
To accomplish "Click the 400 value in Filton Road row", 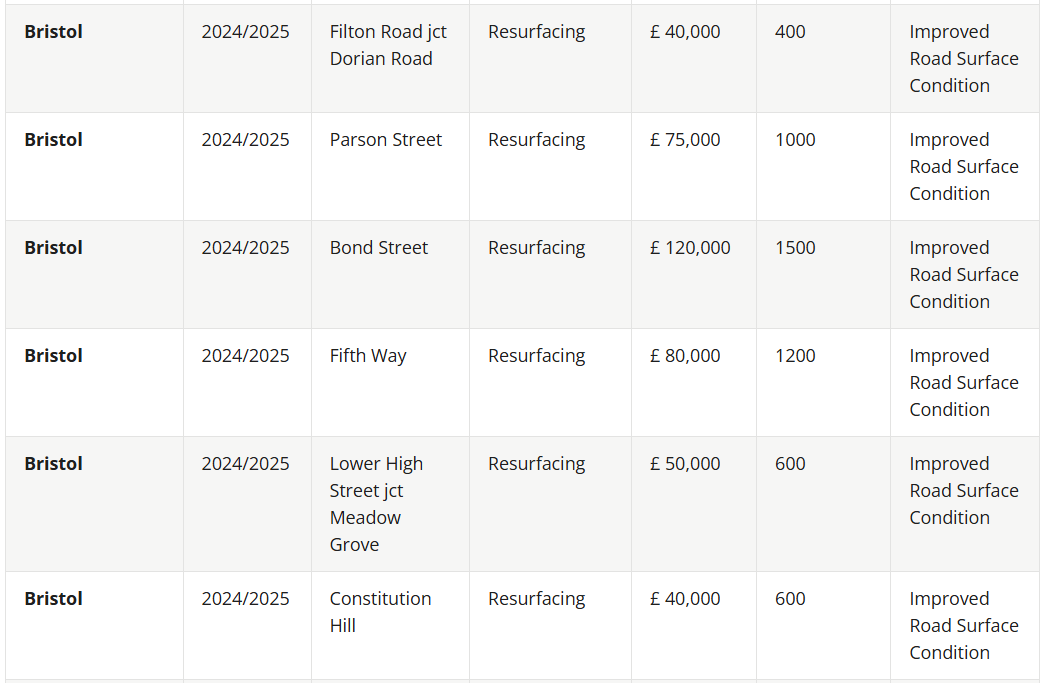I will 790,32.
